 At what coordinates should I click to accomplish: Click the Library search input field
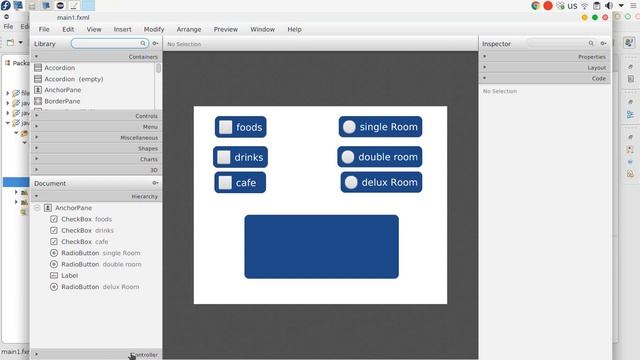pyautogui.click(x=109, y=43)
